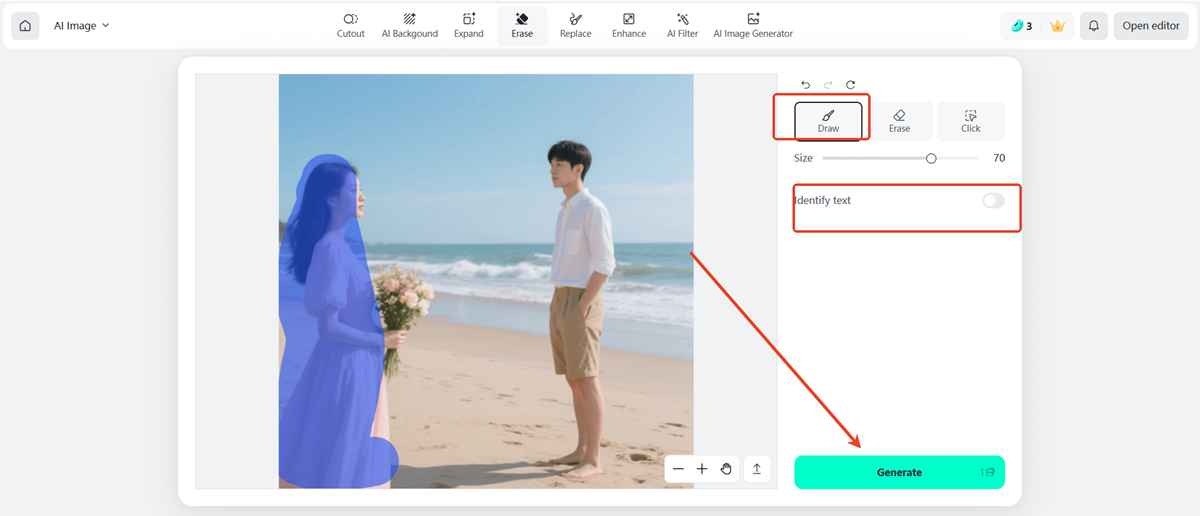Click the crown premium icon
The width and height of the screenshot is (1200, 516).
click(x=1057, y=26)
